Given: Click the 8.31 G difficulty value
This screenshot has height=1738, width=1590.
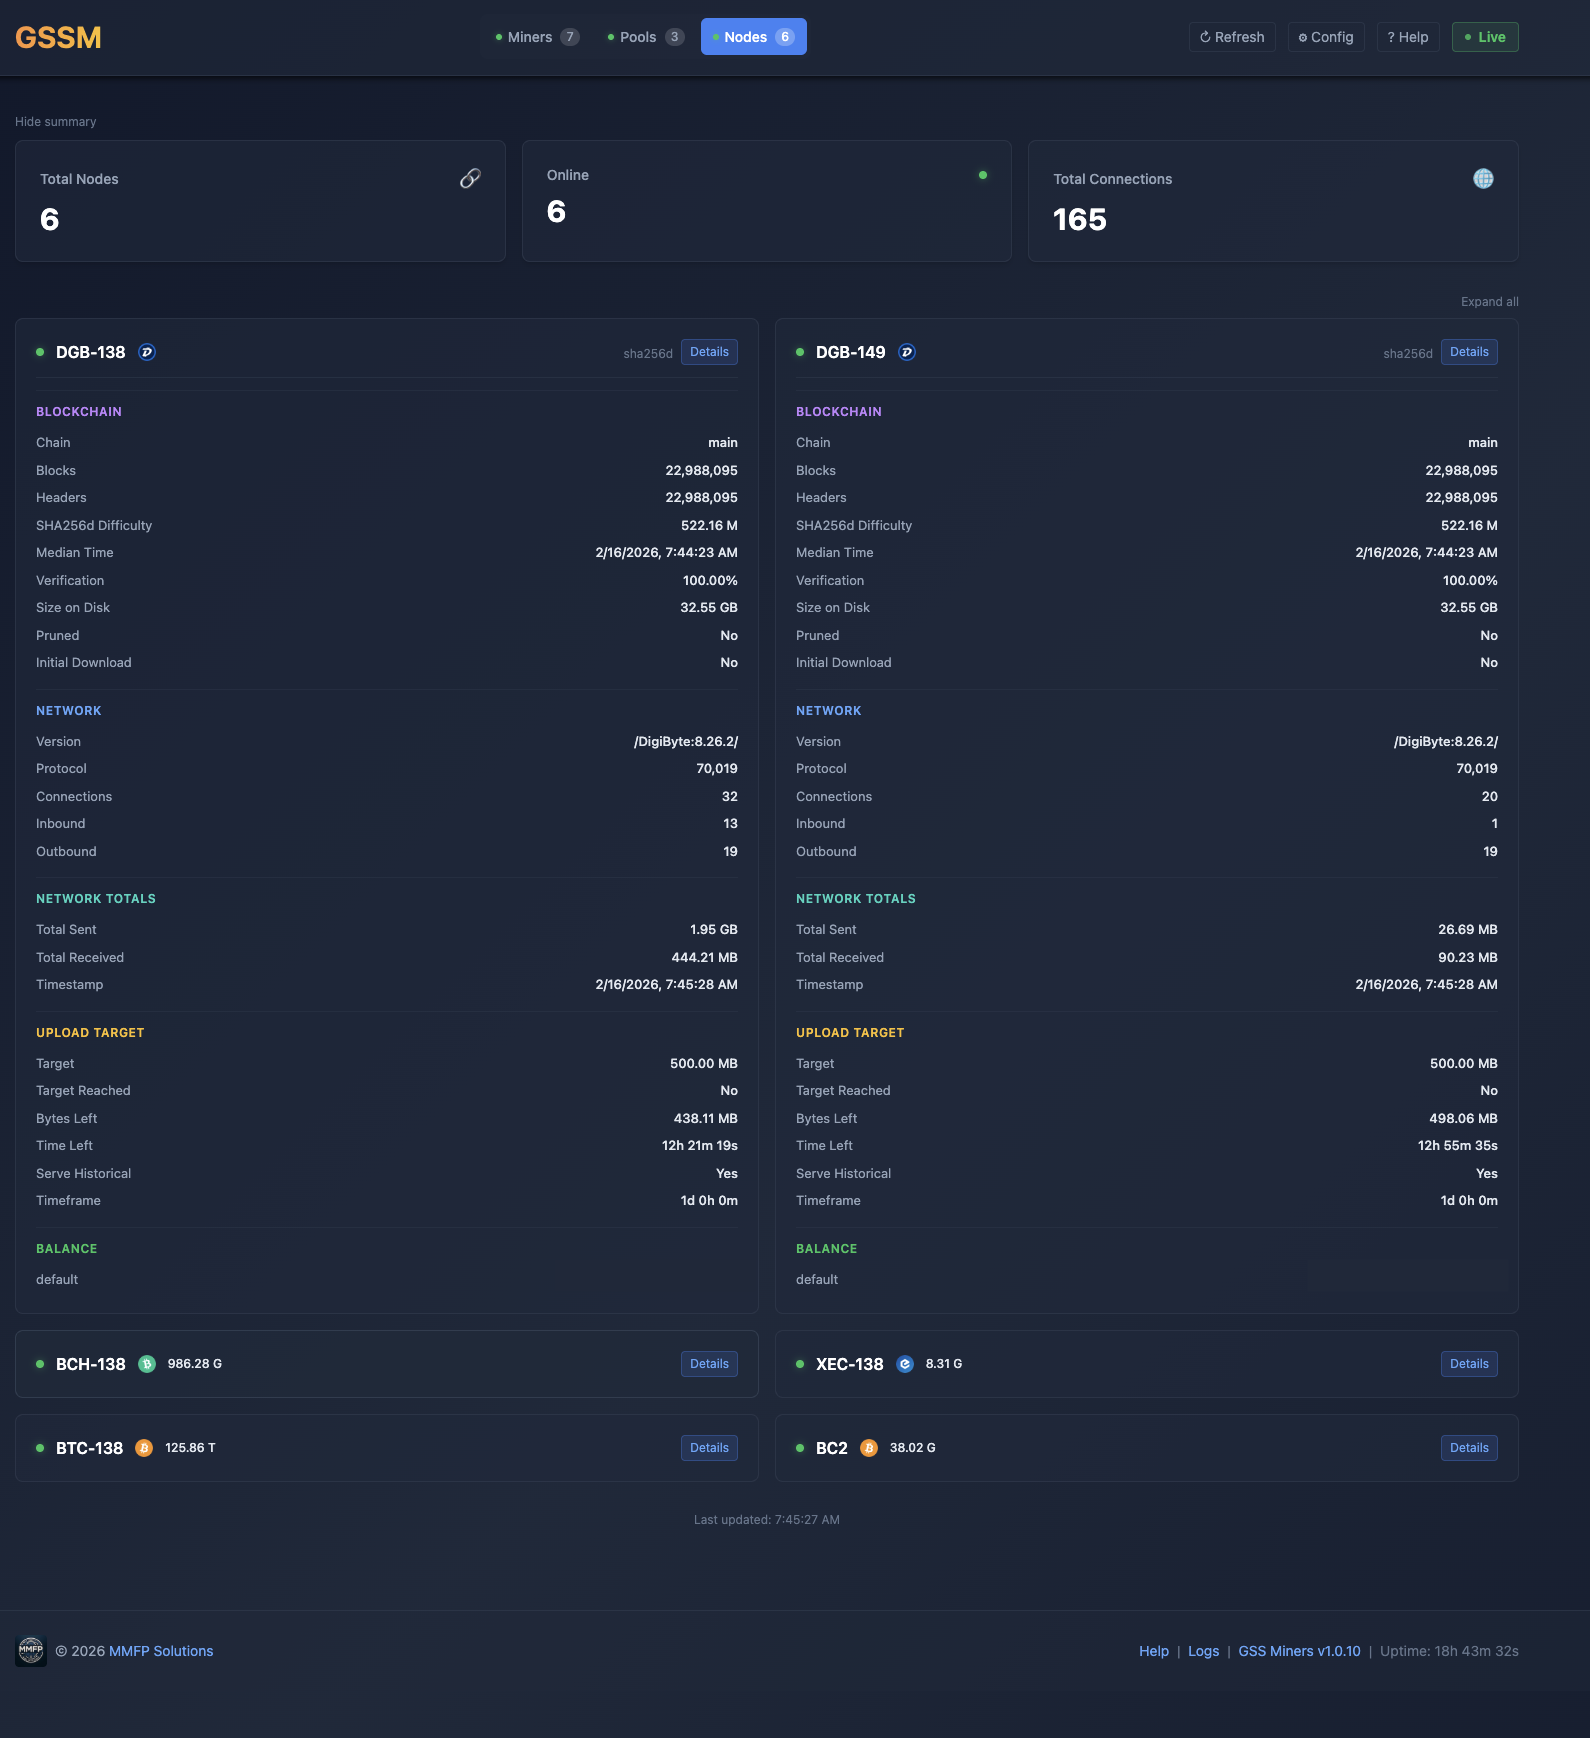Looking at the screenshot, I should [944, 1364].
